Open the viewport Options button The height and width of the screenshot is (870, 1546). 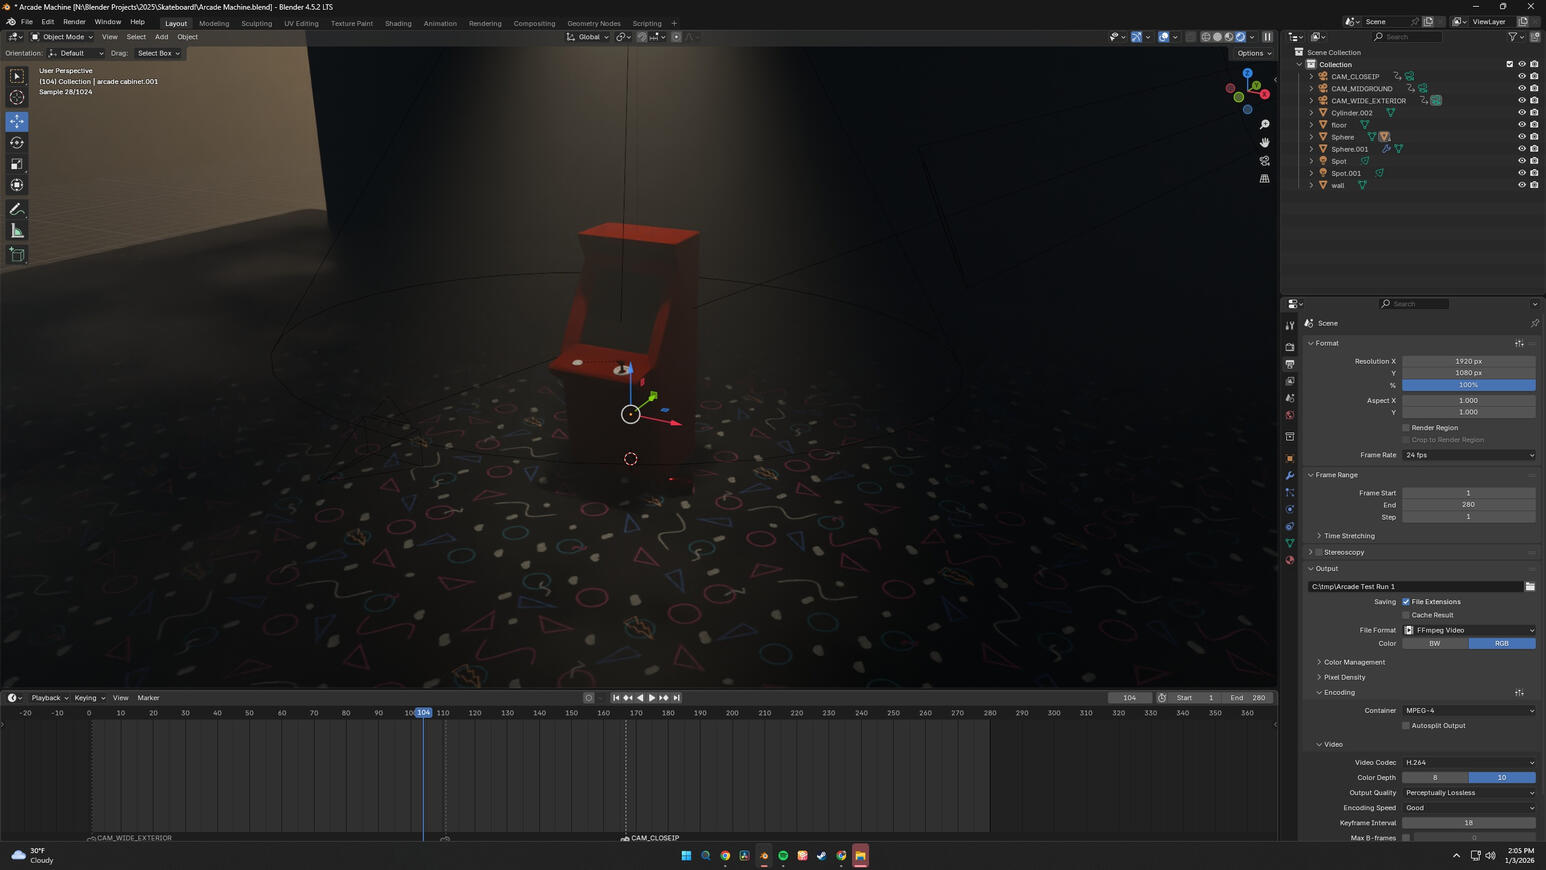[x=1254, y=53]
